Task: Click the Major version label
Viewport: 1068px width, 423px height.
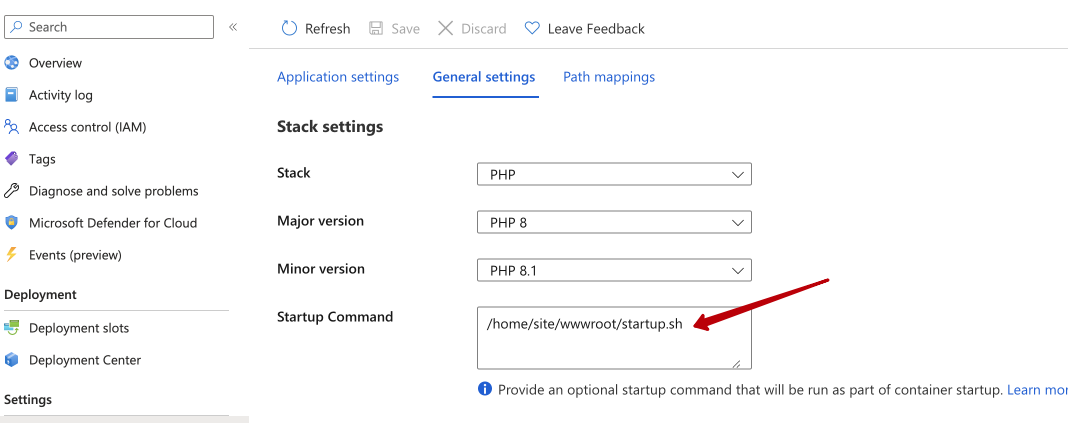Action: pyautogui.click(x=321, y=221)
